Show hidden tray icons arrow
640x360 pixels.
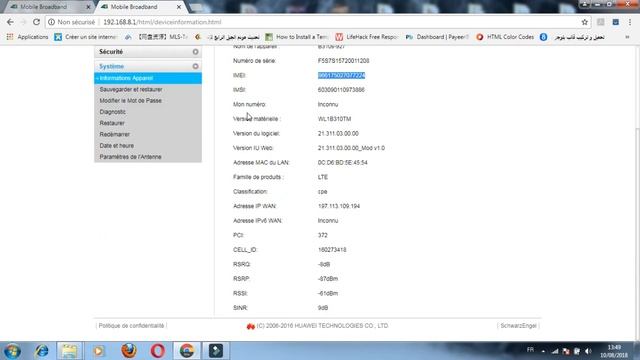pos(543,351)
